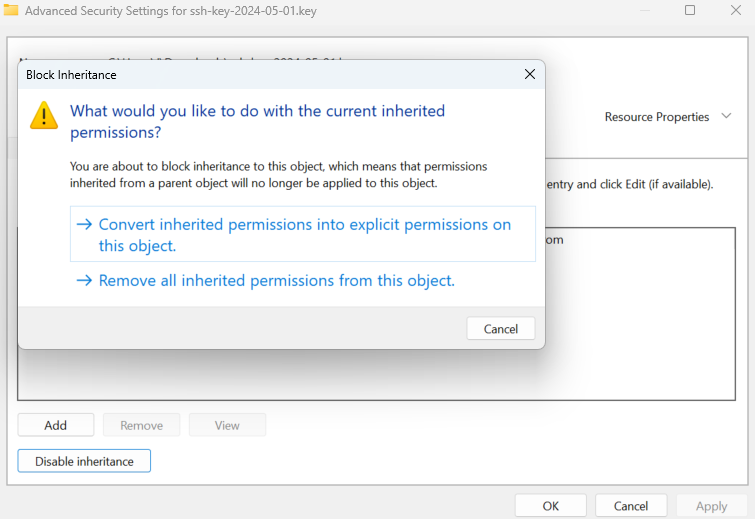Maximize the Advanced Security Settings window
This screenshot has height=519, width=755.
(690, 10)
